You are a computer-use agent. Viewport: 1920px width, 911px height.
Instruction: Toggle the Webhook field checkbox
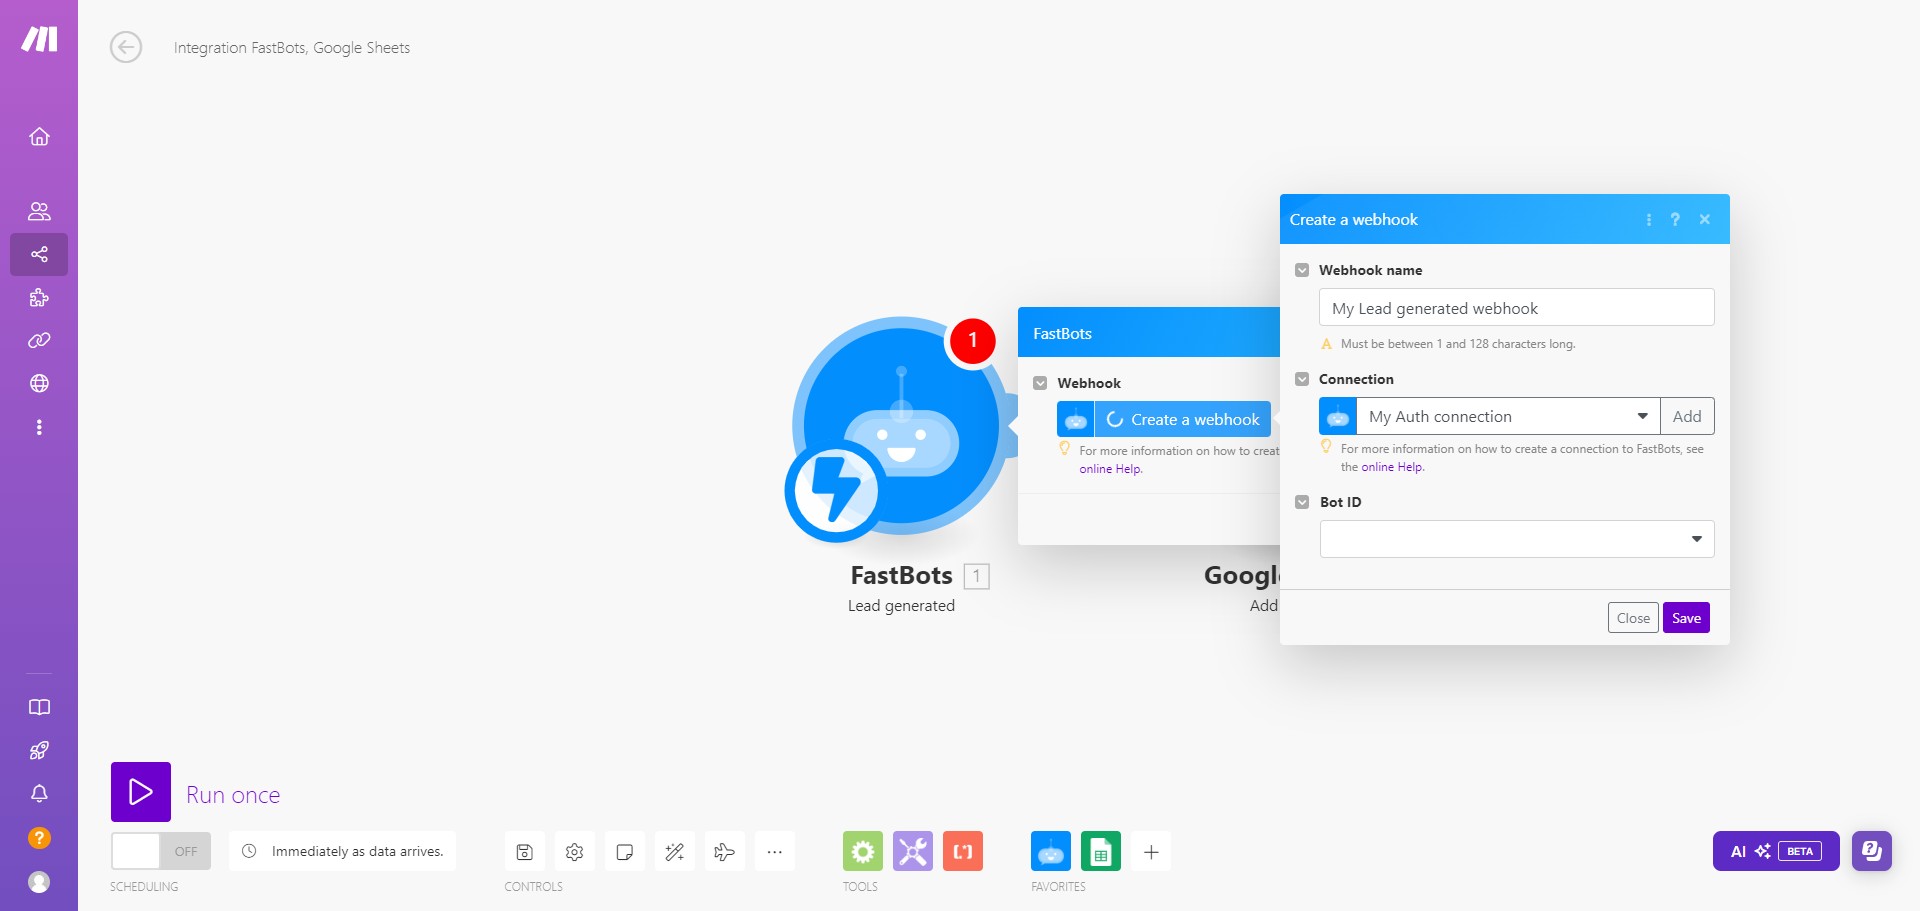[1040, 383]
